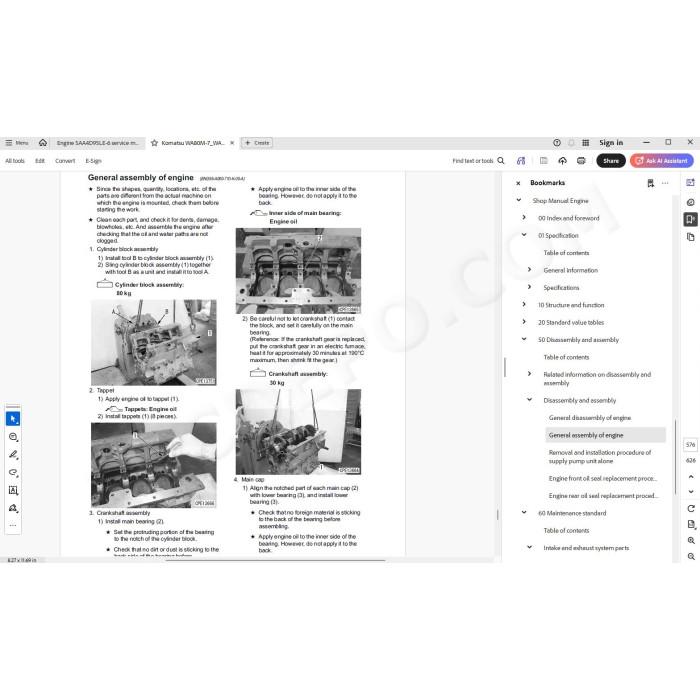Choose the Add text box tool
The height and width of the screenshot is (700, 700).
(x=13, y=490)
